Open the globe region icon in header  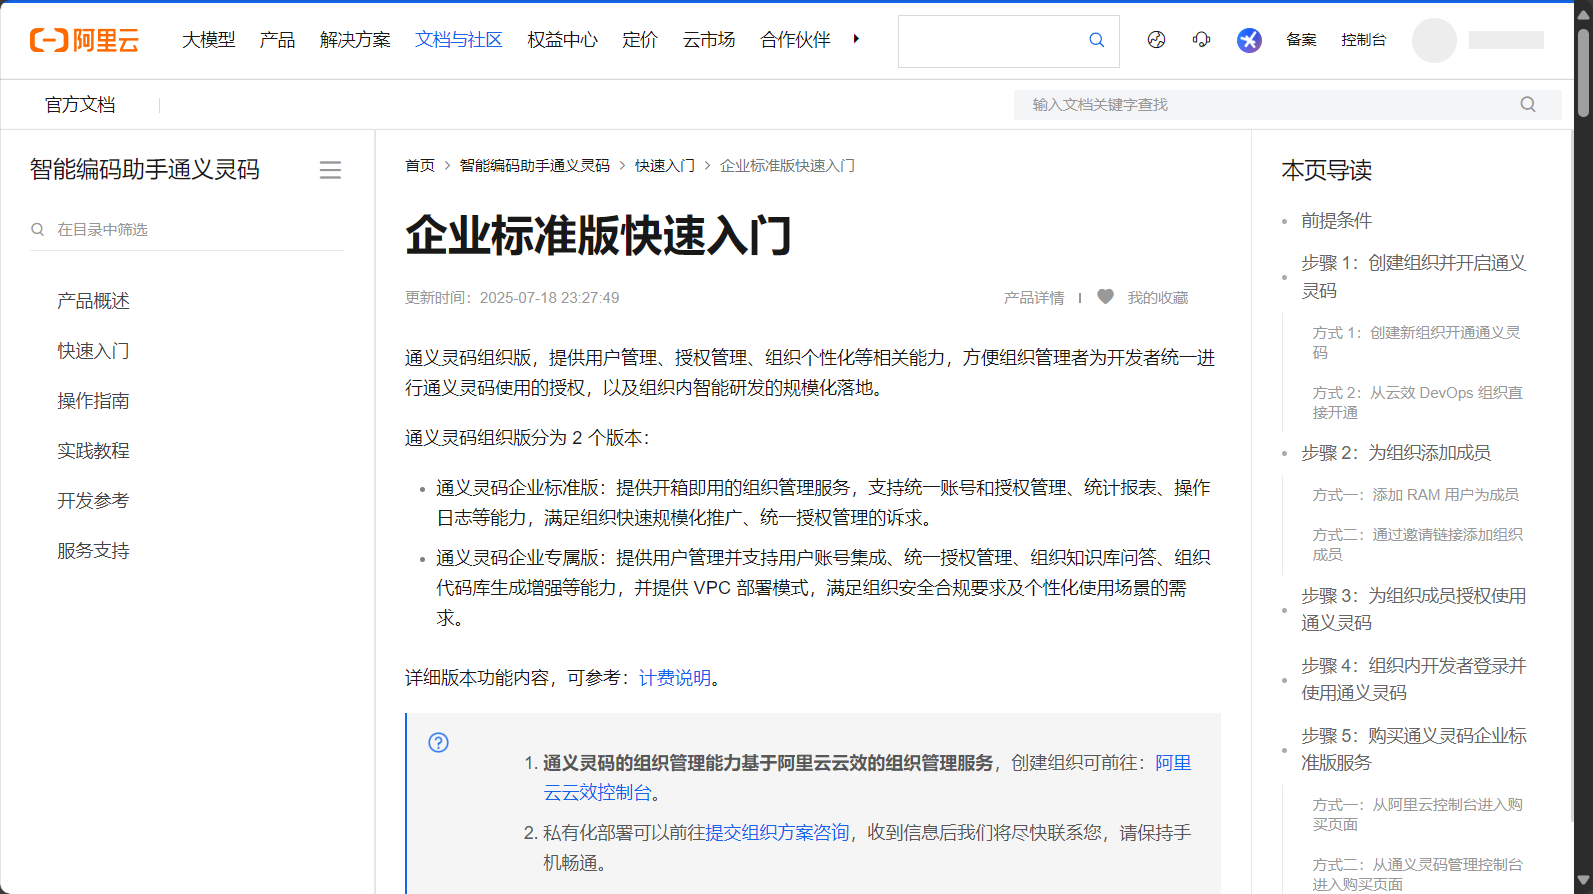[1156, 40]
